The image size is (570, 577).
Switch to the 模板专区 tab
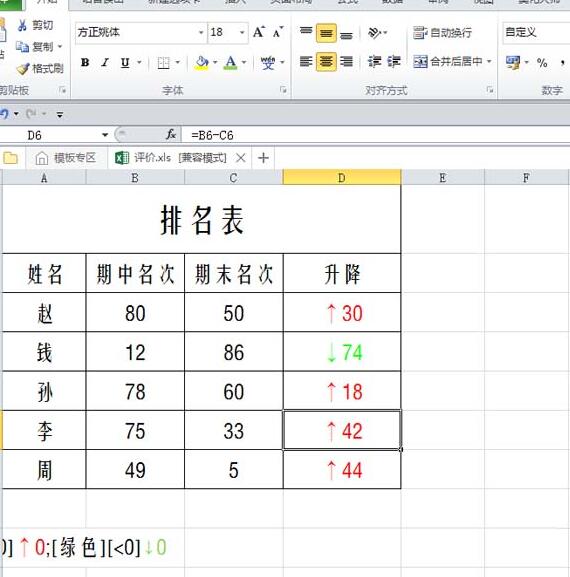66,158
